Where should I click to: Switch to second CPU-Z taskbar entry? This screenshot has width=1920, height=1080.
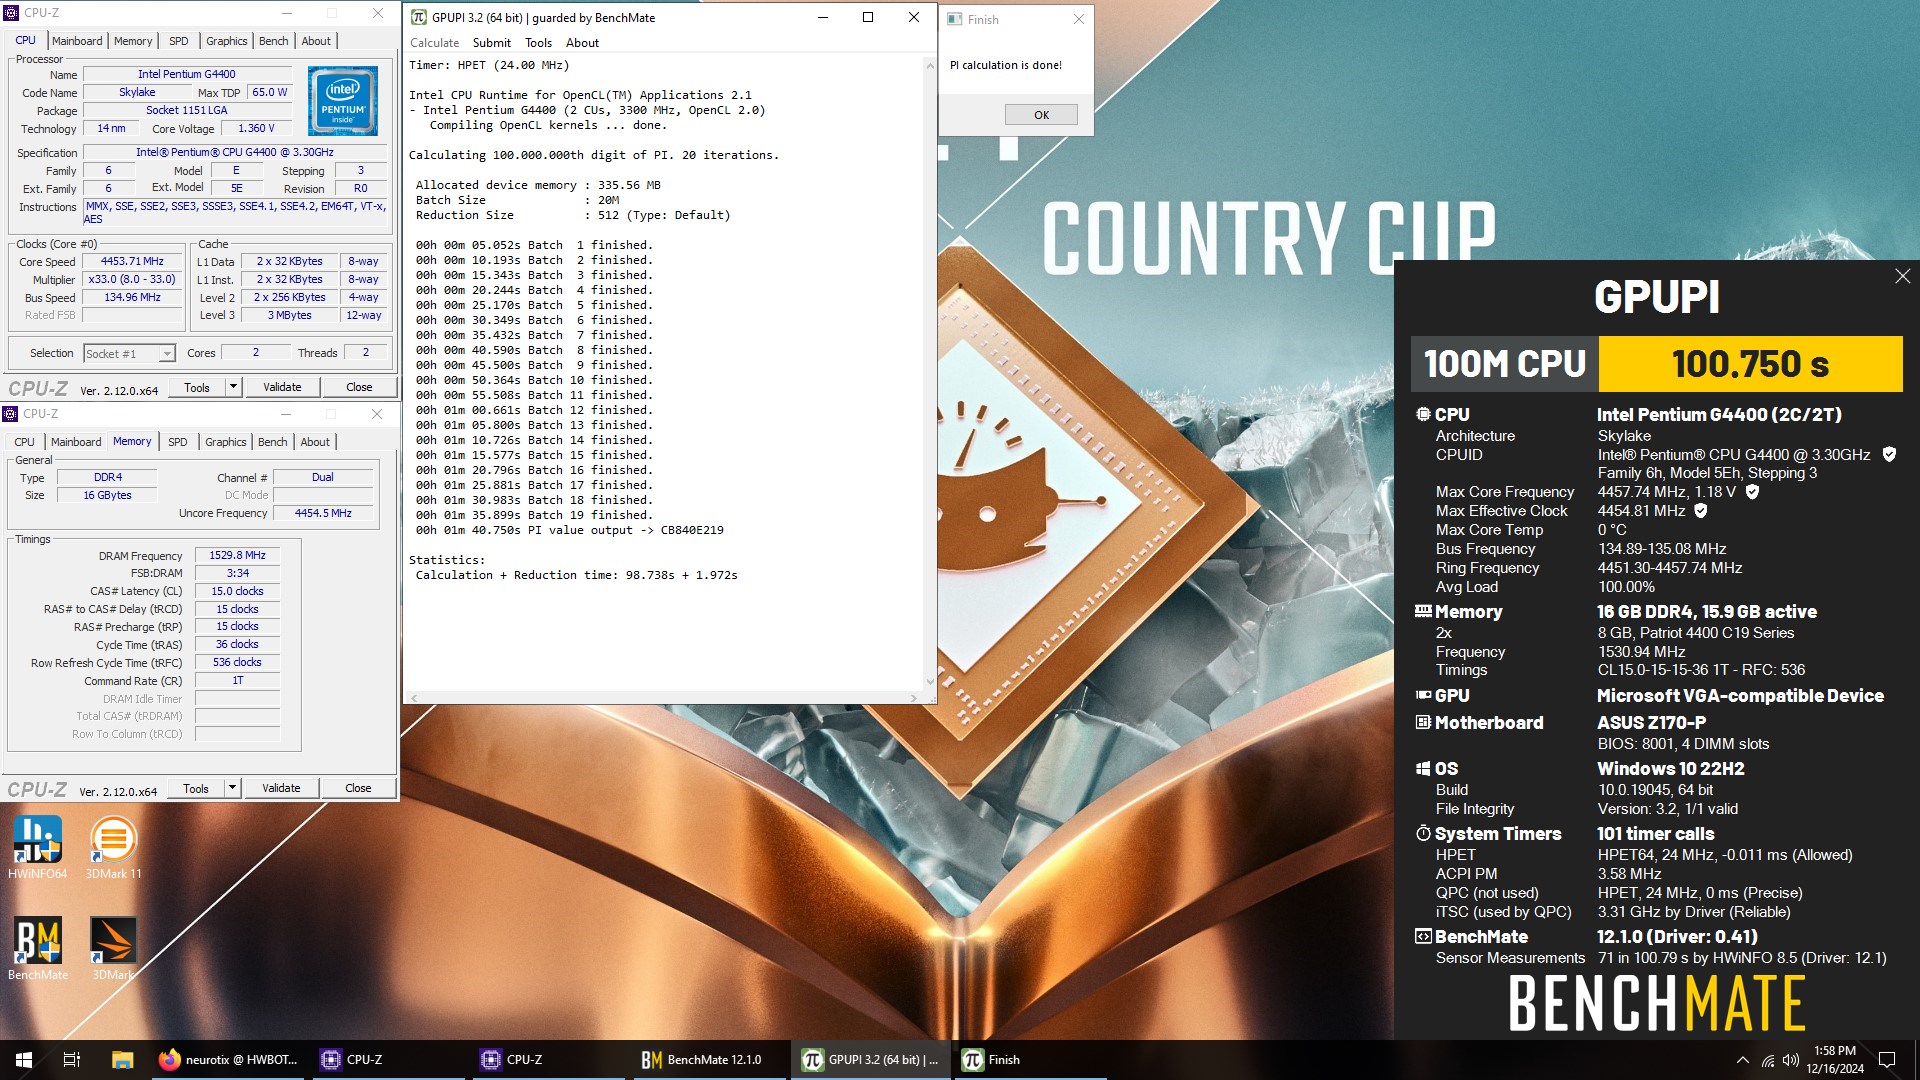(548, 1060)
